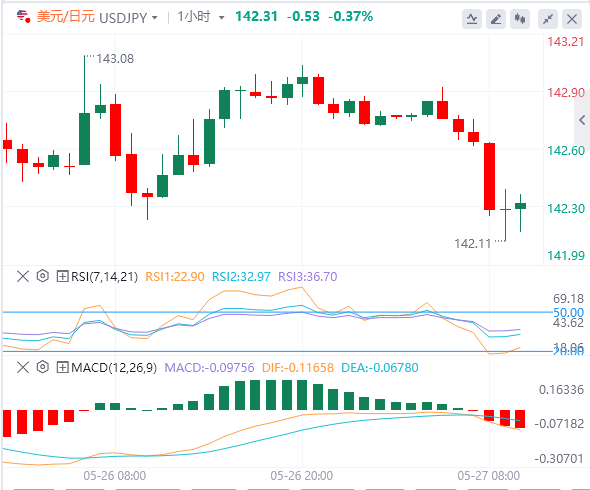Remove the MACD indicator panel
Image resolution: width=590 pixels, height=490 pixels.
pos(23,367)
